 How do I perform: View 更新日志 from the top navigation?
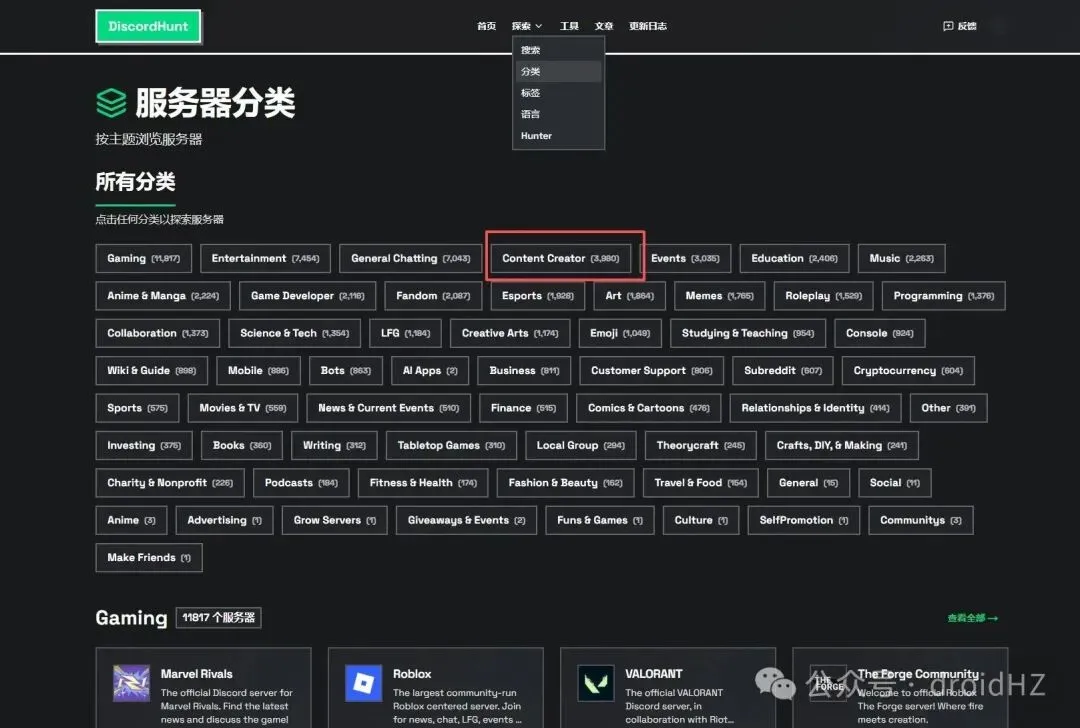648,26
